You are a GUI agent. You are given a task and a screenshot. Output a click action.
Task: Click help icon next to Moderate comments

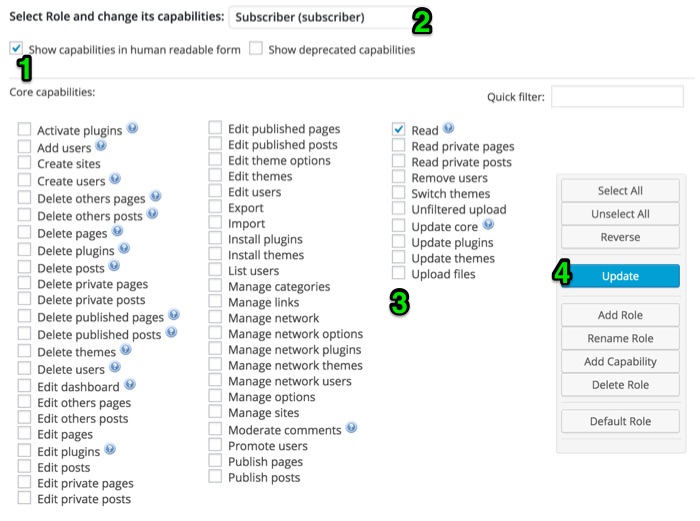[x=352, y=428]
